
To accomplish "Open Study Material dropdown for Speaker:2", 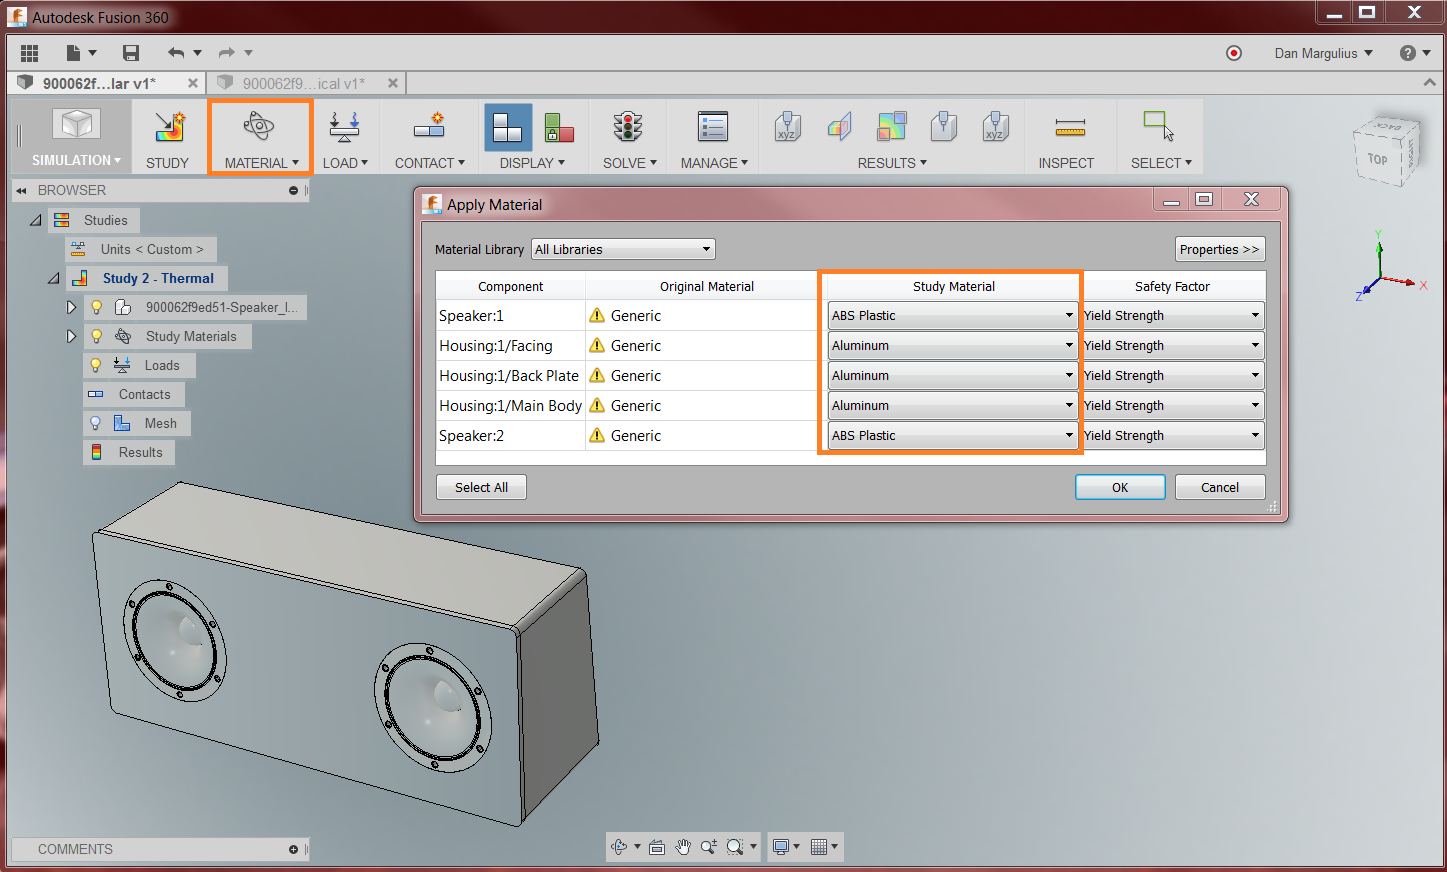I will [x=952, y=435].
